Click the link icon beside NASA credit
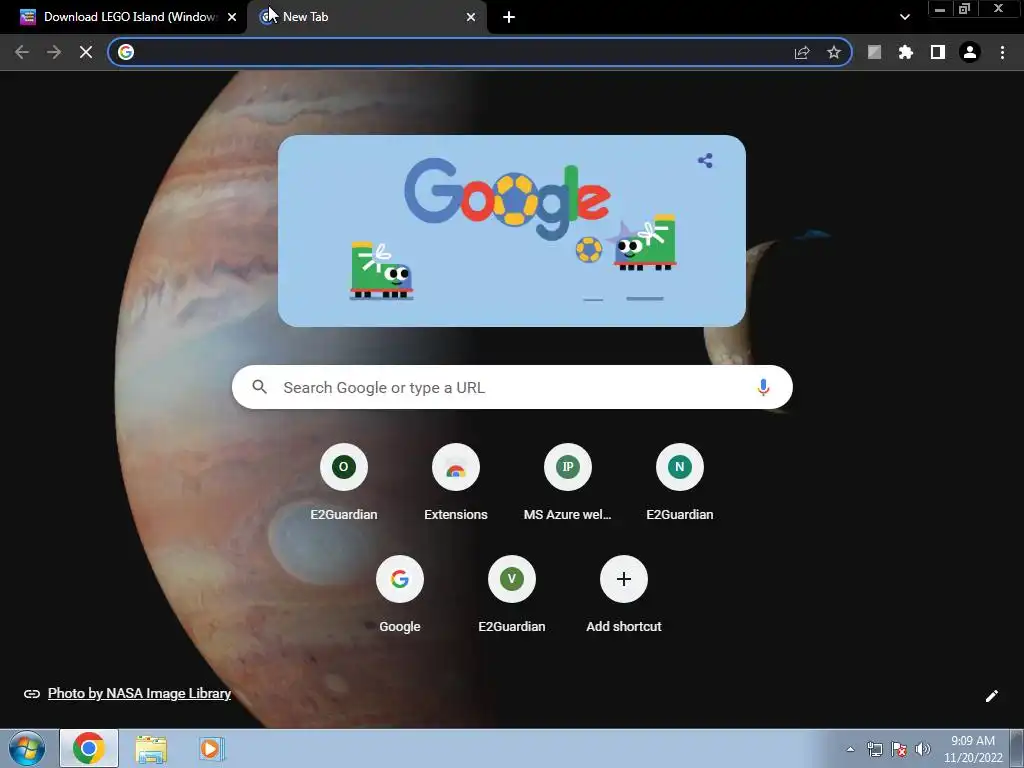This screenshot has height=768, width=1024. pos(31,694)
